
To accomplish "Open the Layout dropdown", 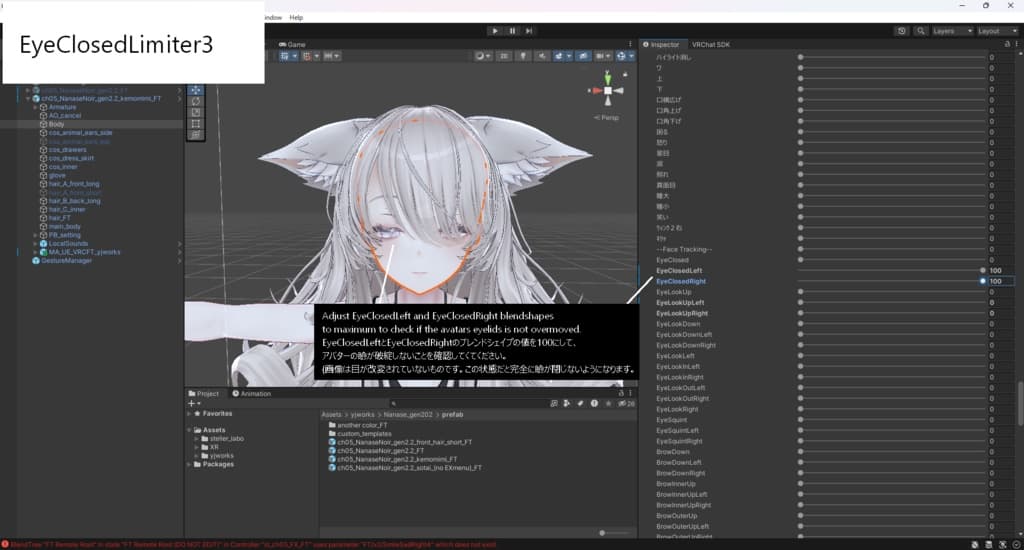I will point(994,31).
